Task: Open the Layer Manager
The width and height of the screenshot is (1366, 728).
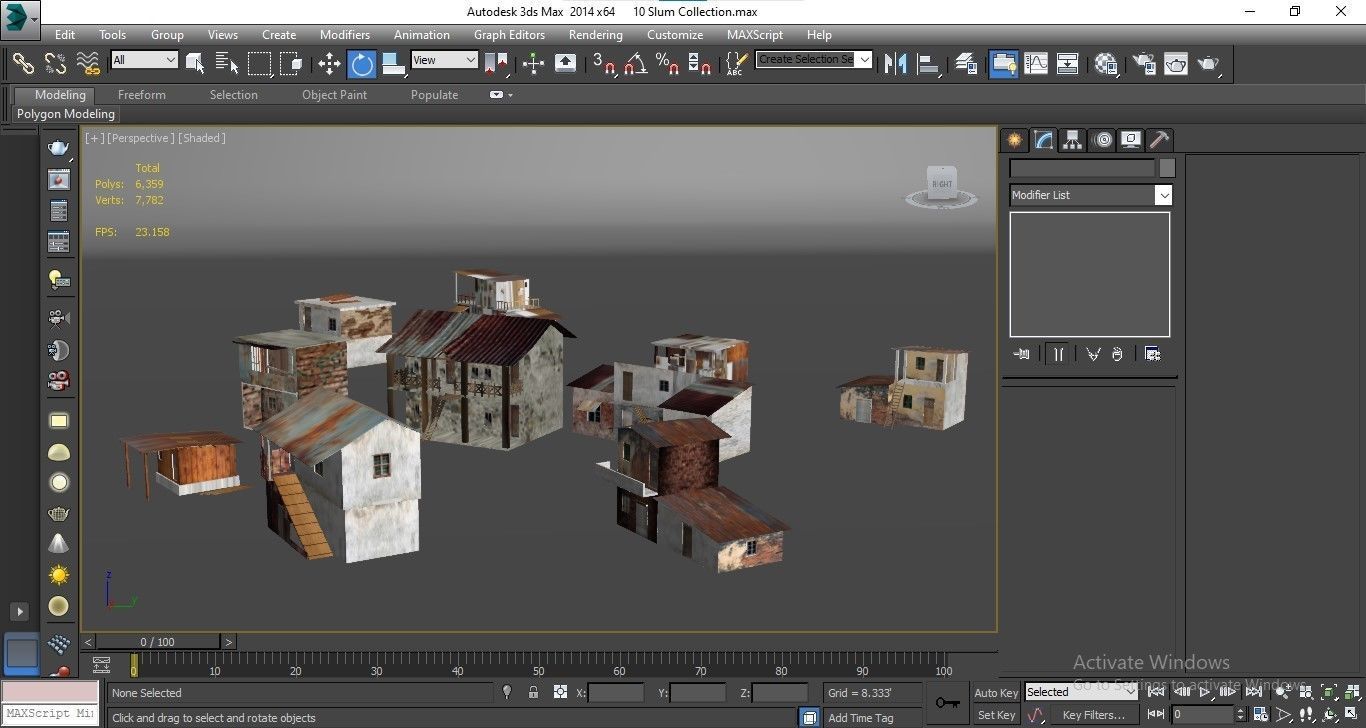Action: 966,63
